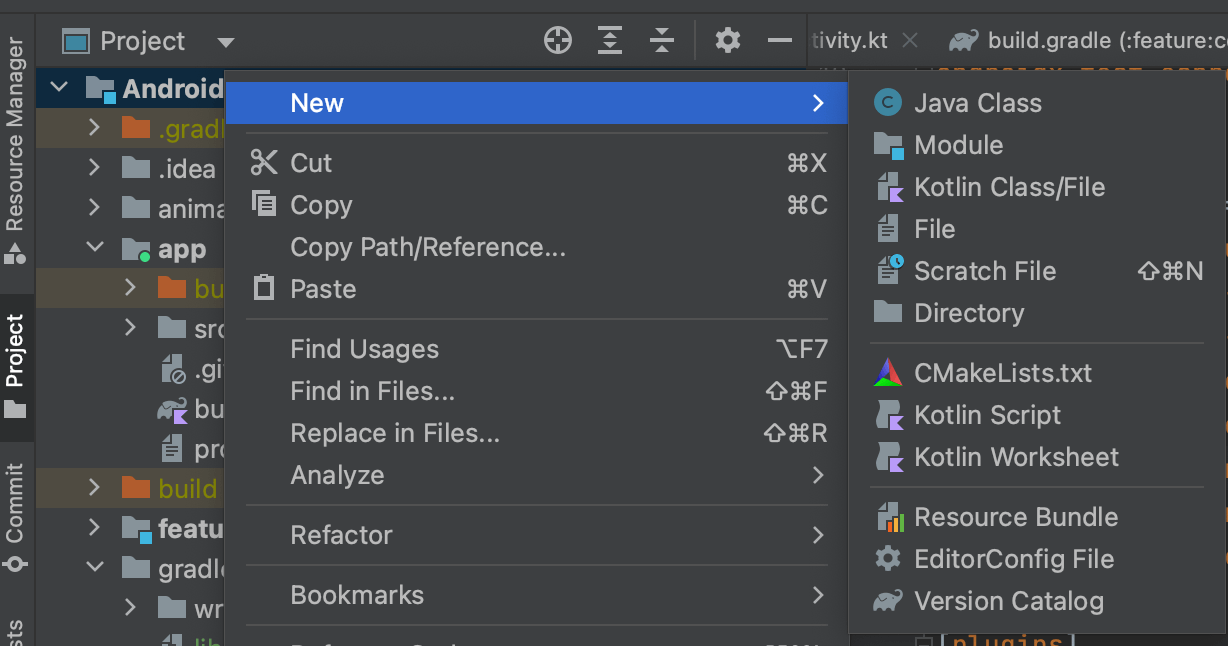Select the Project view title label
The height and width of the screenshot is (646, 1228).
click(x=143, y=41)
